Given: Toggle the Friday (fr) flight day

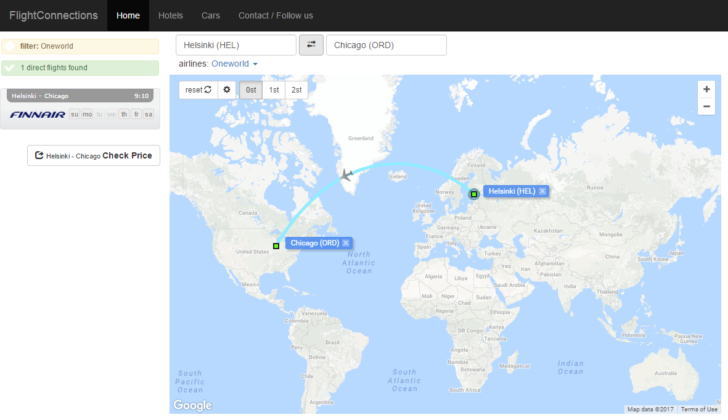Looking at the screenshot, I should coord(136,114).
